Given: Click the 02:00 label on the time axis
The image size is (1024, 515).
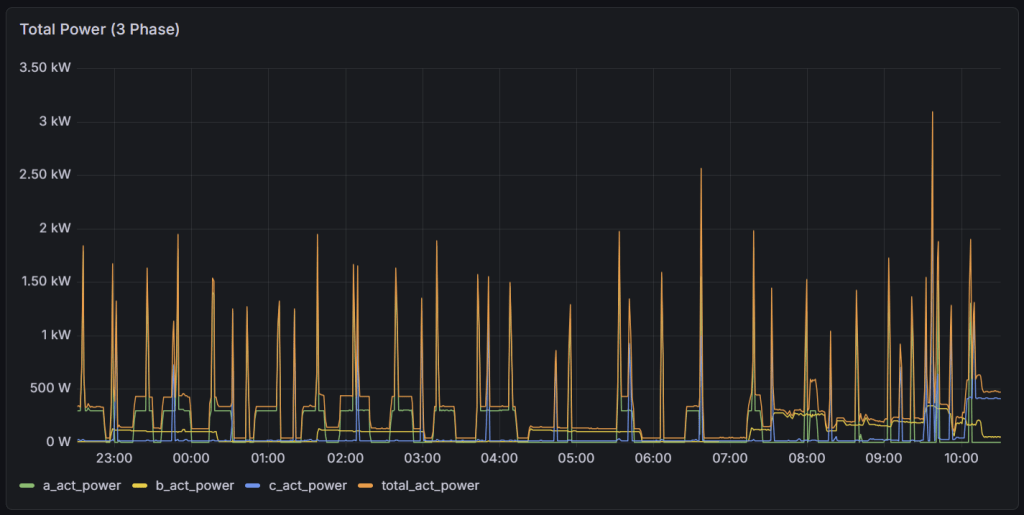Looking at the screenshot, I should coord(345,459).
